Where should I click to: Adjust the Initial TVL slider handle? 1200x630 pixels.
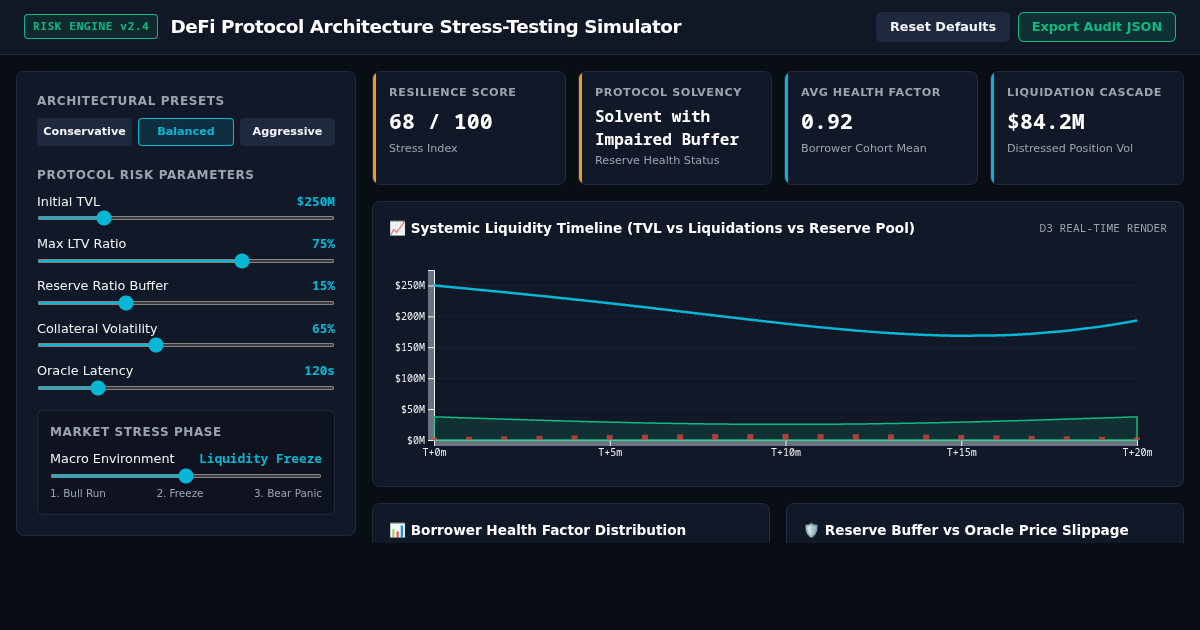(104, 218)
